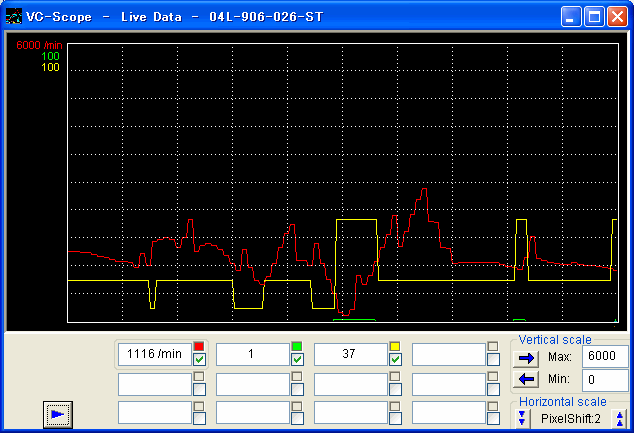
Task: Click the play button at bottom left
Action: click(58, 413)
